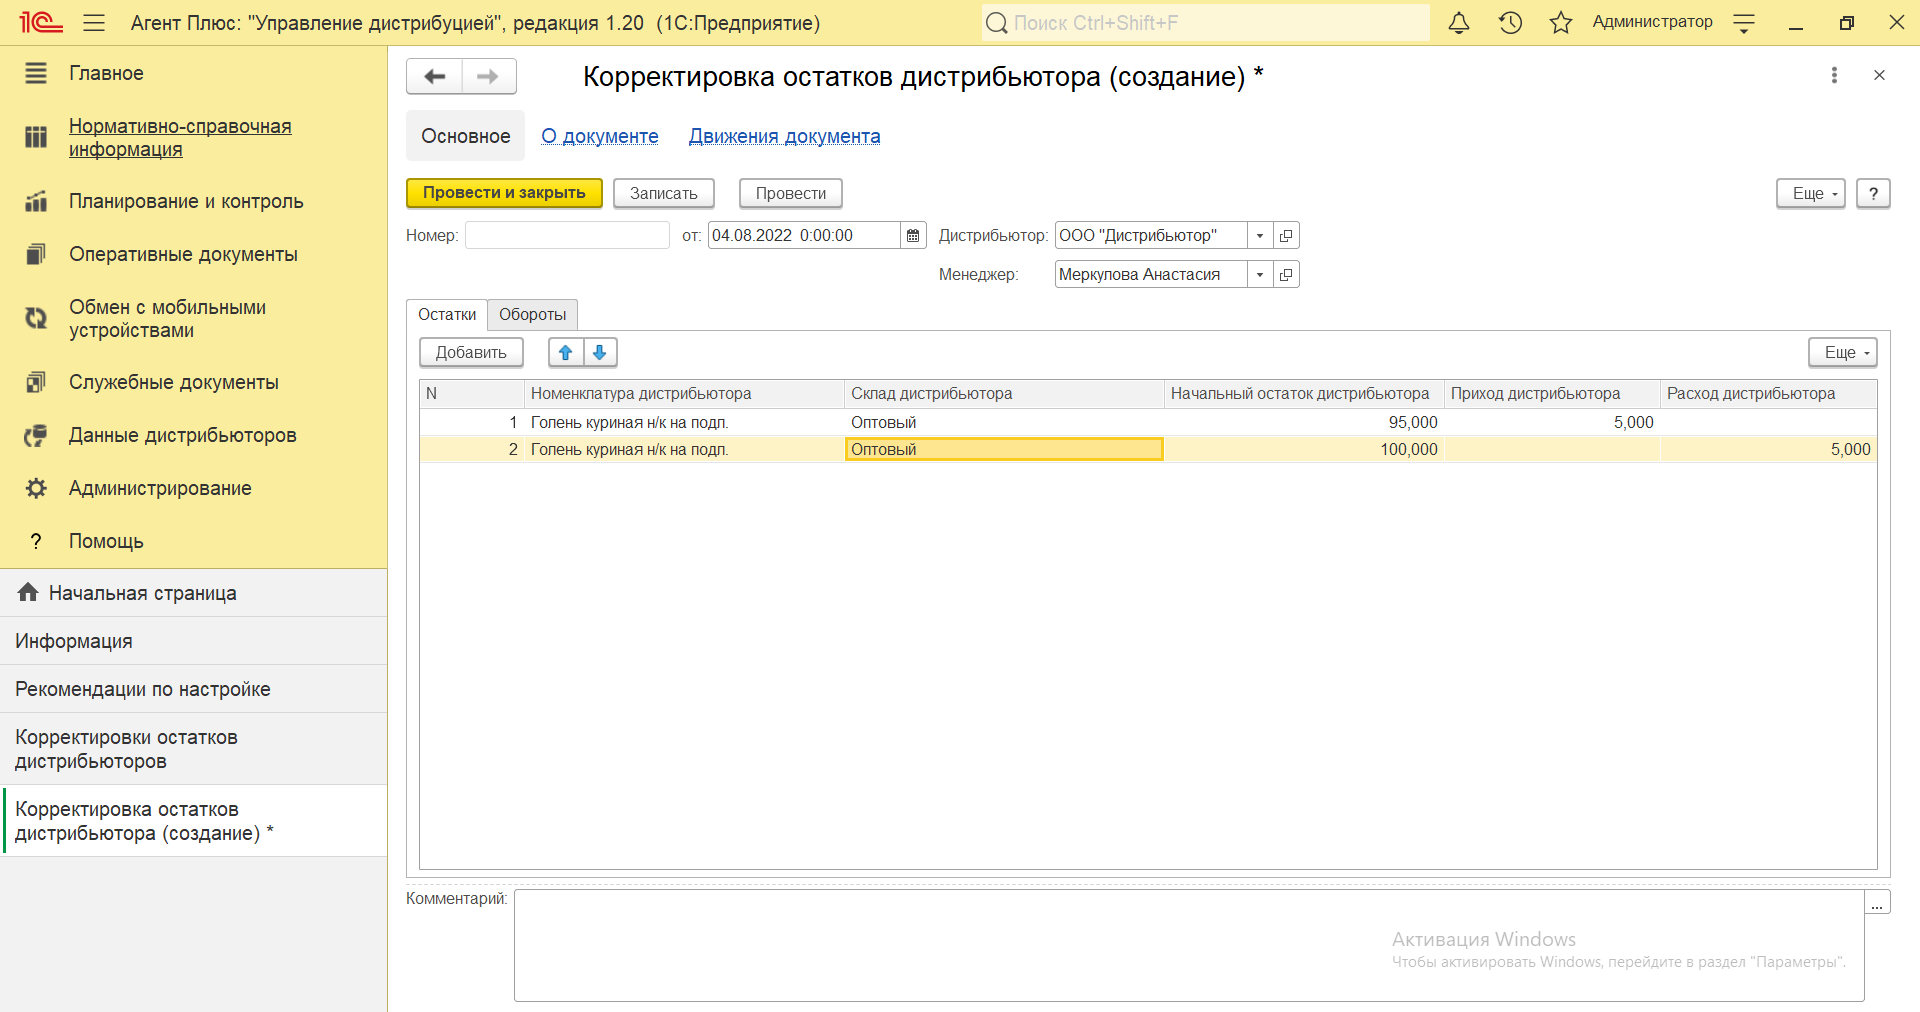Viewport: 1920px width, 1012px height.
Task: Go back with the left arrow
Action: (x=435, y=76)
